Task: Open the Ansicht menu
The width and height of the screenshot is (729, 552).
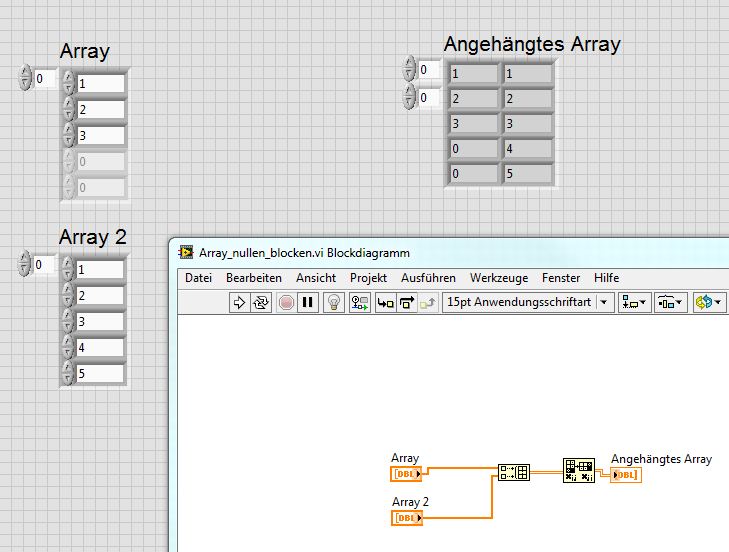Action: [316, 278]
